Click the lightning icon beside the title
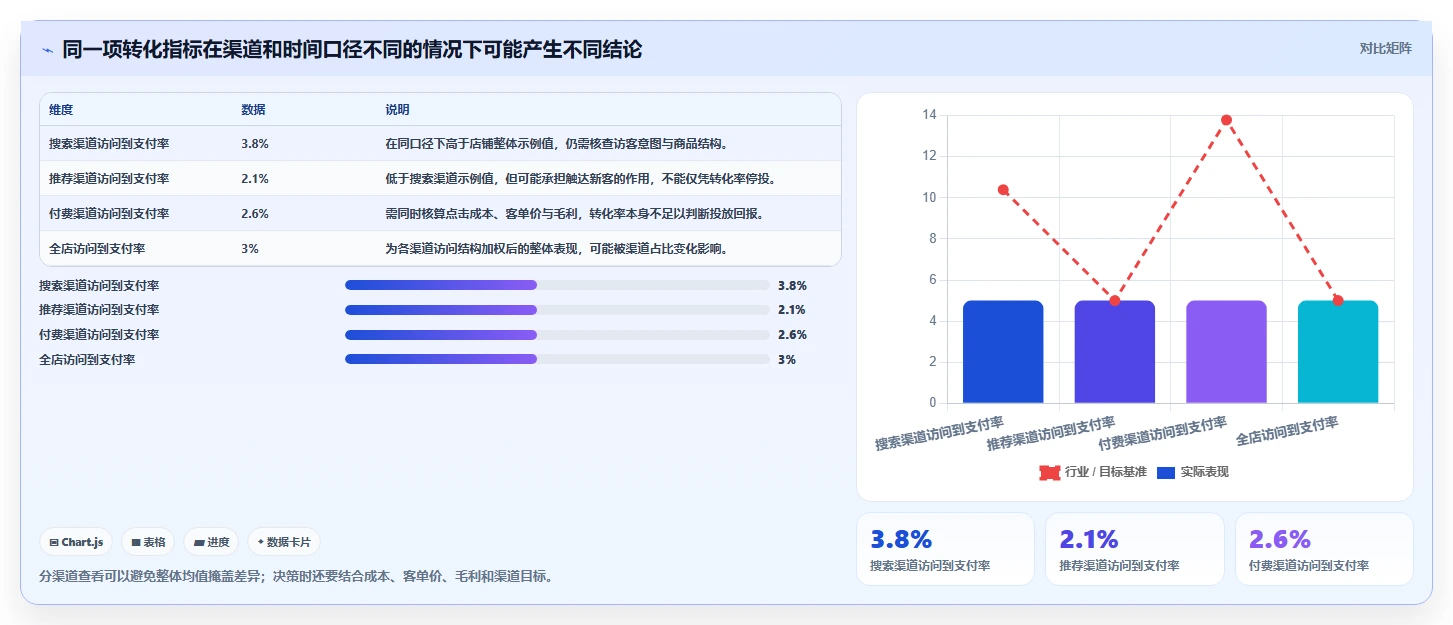 click(47, 50)
